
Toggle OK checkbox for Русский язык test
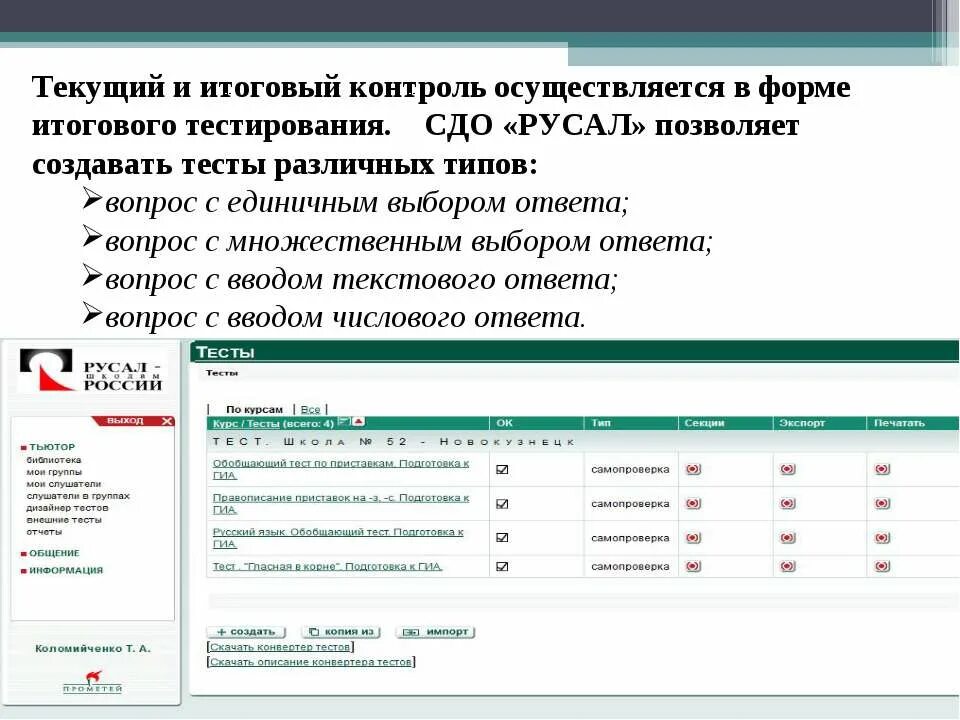click(502, 538)
